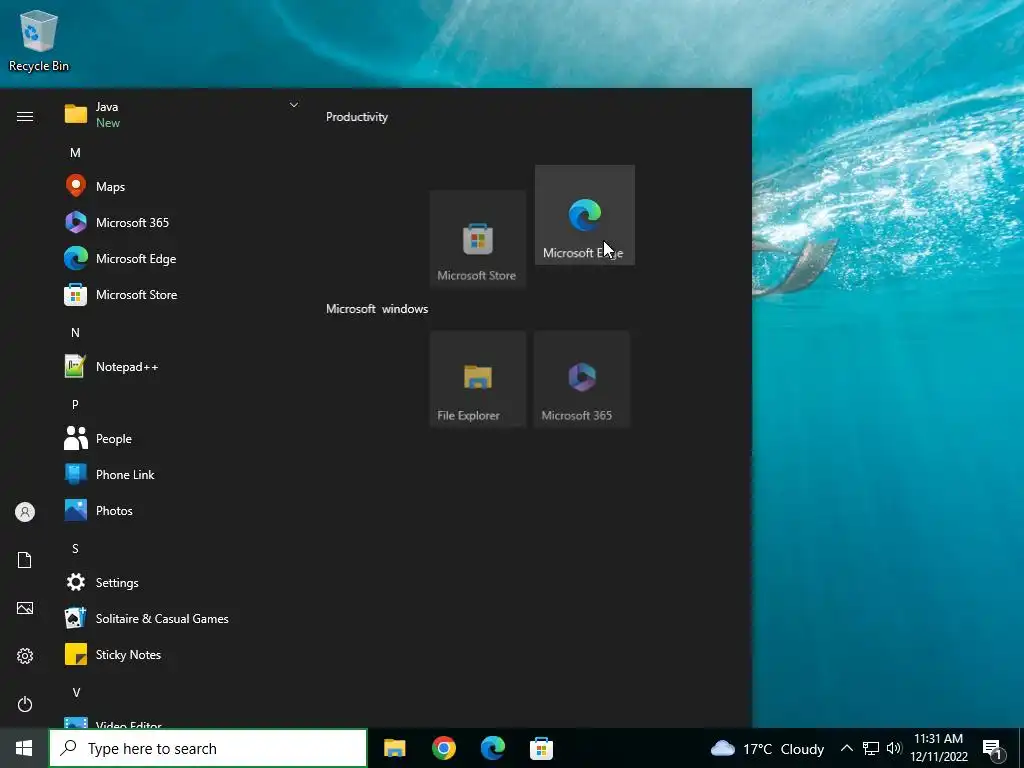Click the Power button in Start sidebar
This screenshot has height=768, width=1024.
tap(25, 704)
